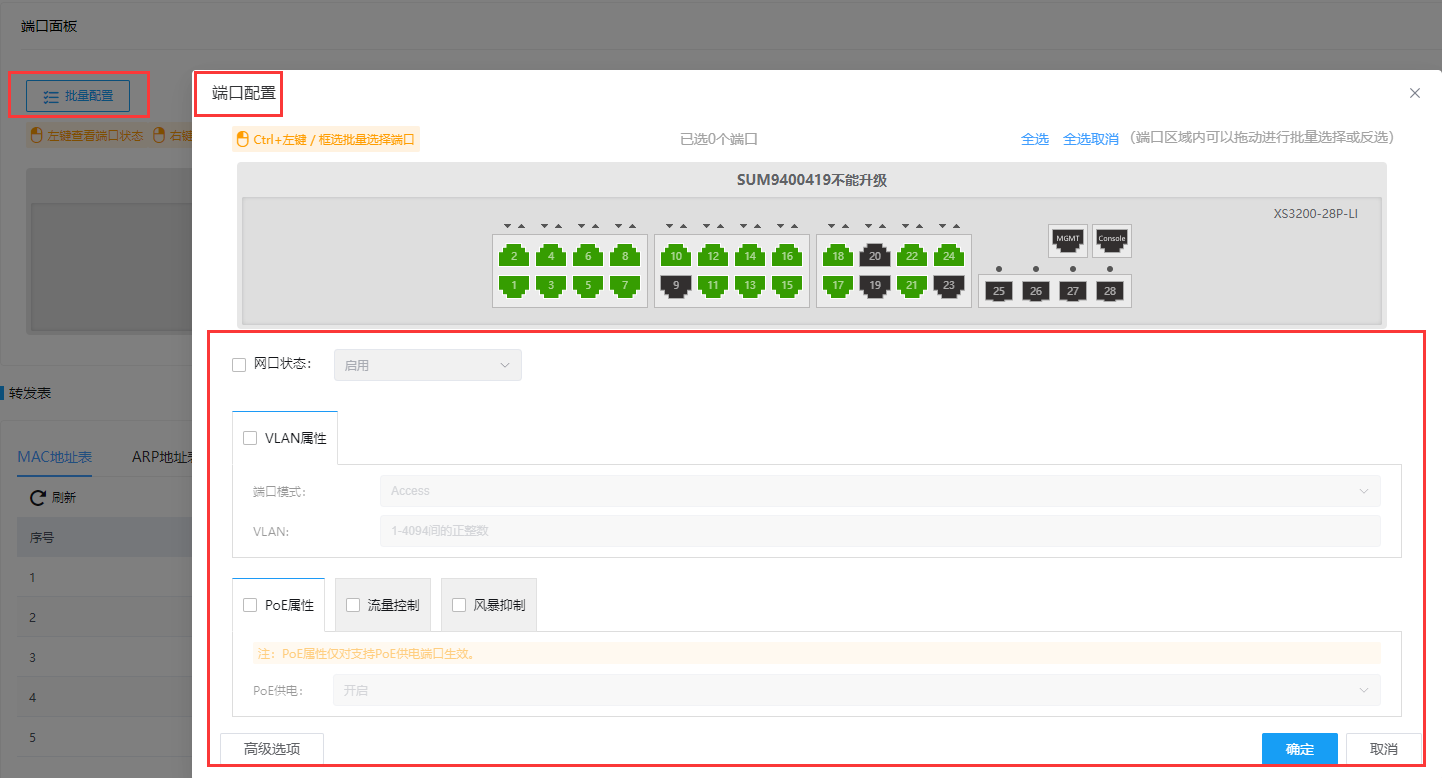1442x778 pixels.
Task: Click port 20 icon on the switch
Action: click(875, 256)
